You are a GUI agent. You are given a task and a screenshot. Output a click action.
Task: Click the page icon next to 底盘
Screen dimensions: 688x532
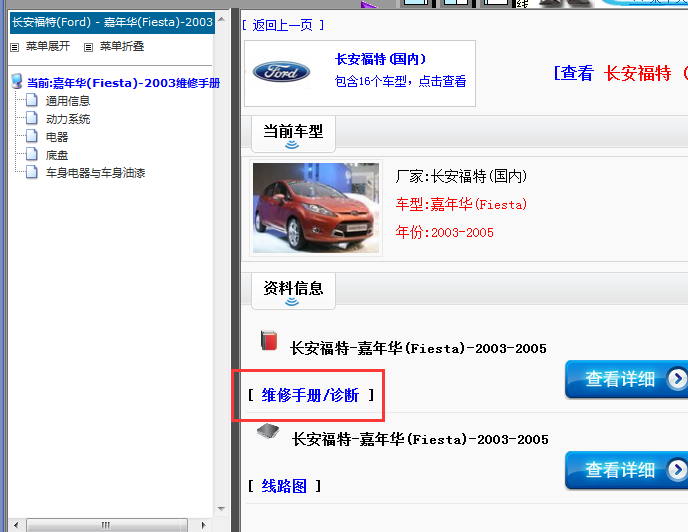coord(32,155)
